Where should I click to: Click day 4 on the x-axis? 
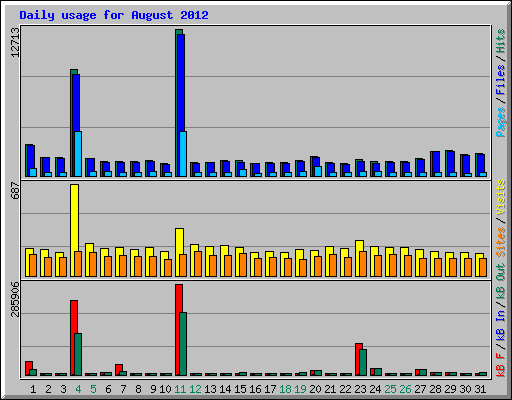(78, 389)
